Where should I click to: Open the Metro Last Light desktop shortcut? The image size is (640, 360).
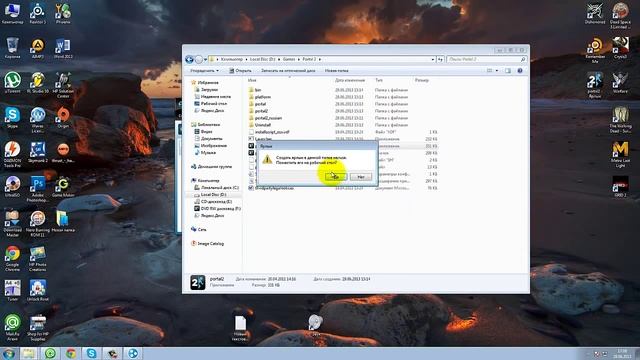pos(620,154)
